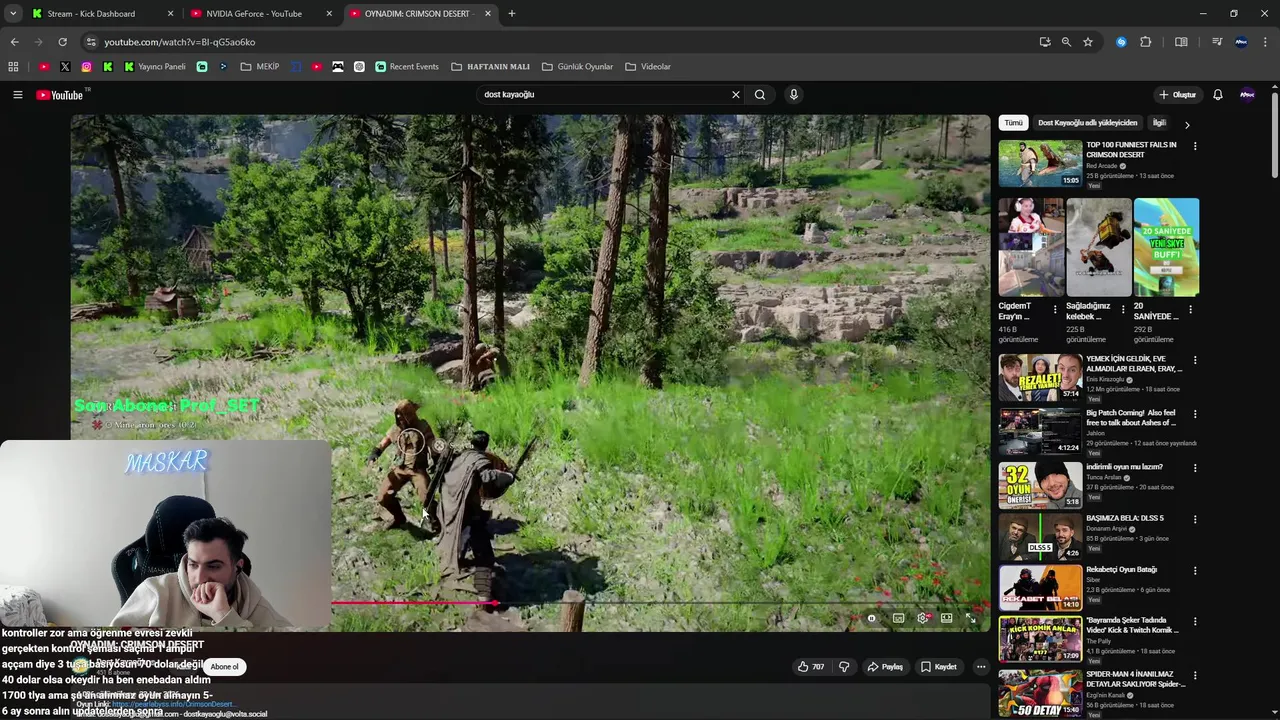Open options for indirimli oyun mu lazım

(1194, 469)
